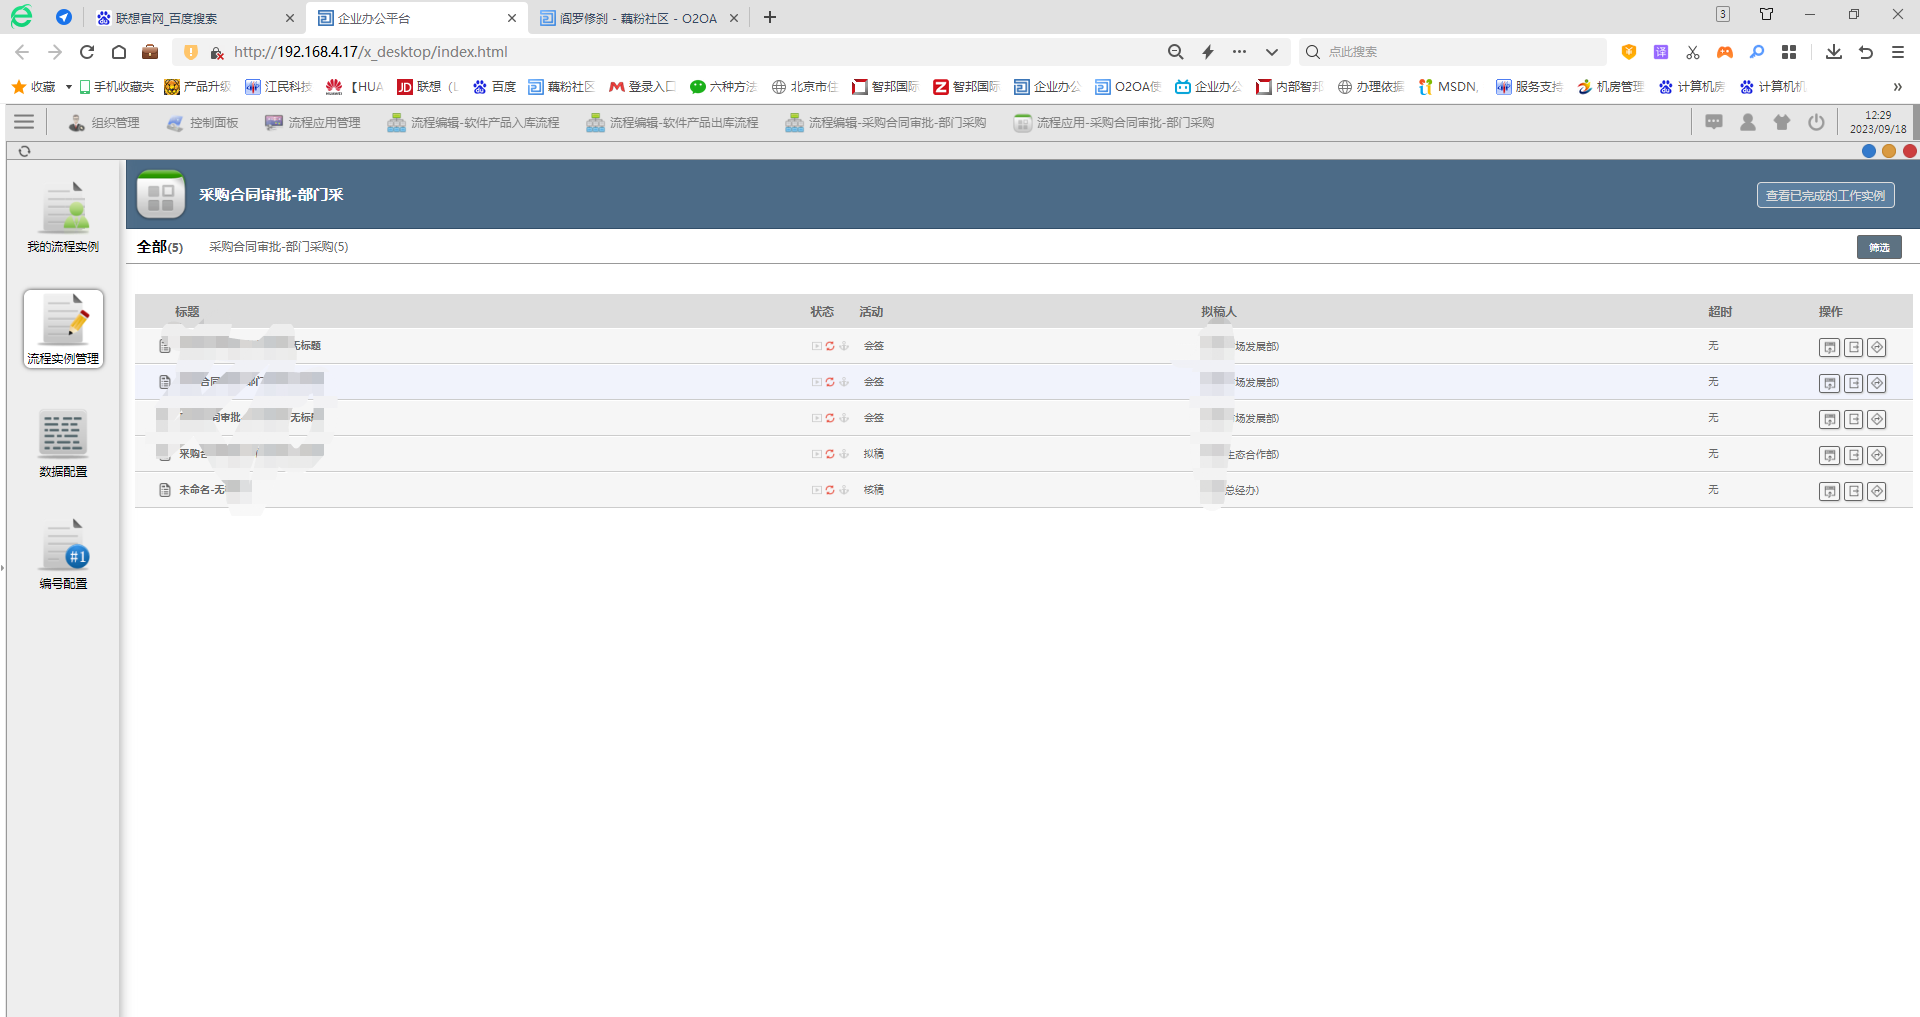The image size is (1920, 1017).
Task: Click the shirt skin/theme icon
Action: tap(1782, 122)
